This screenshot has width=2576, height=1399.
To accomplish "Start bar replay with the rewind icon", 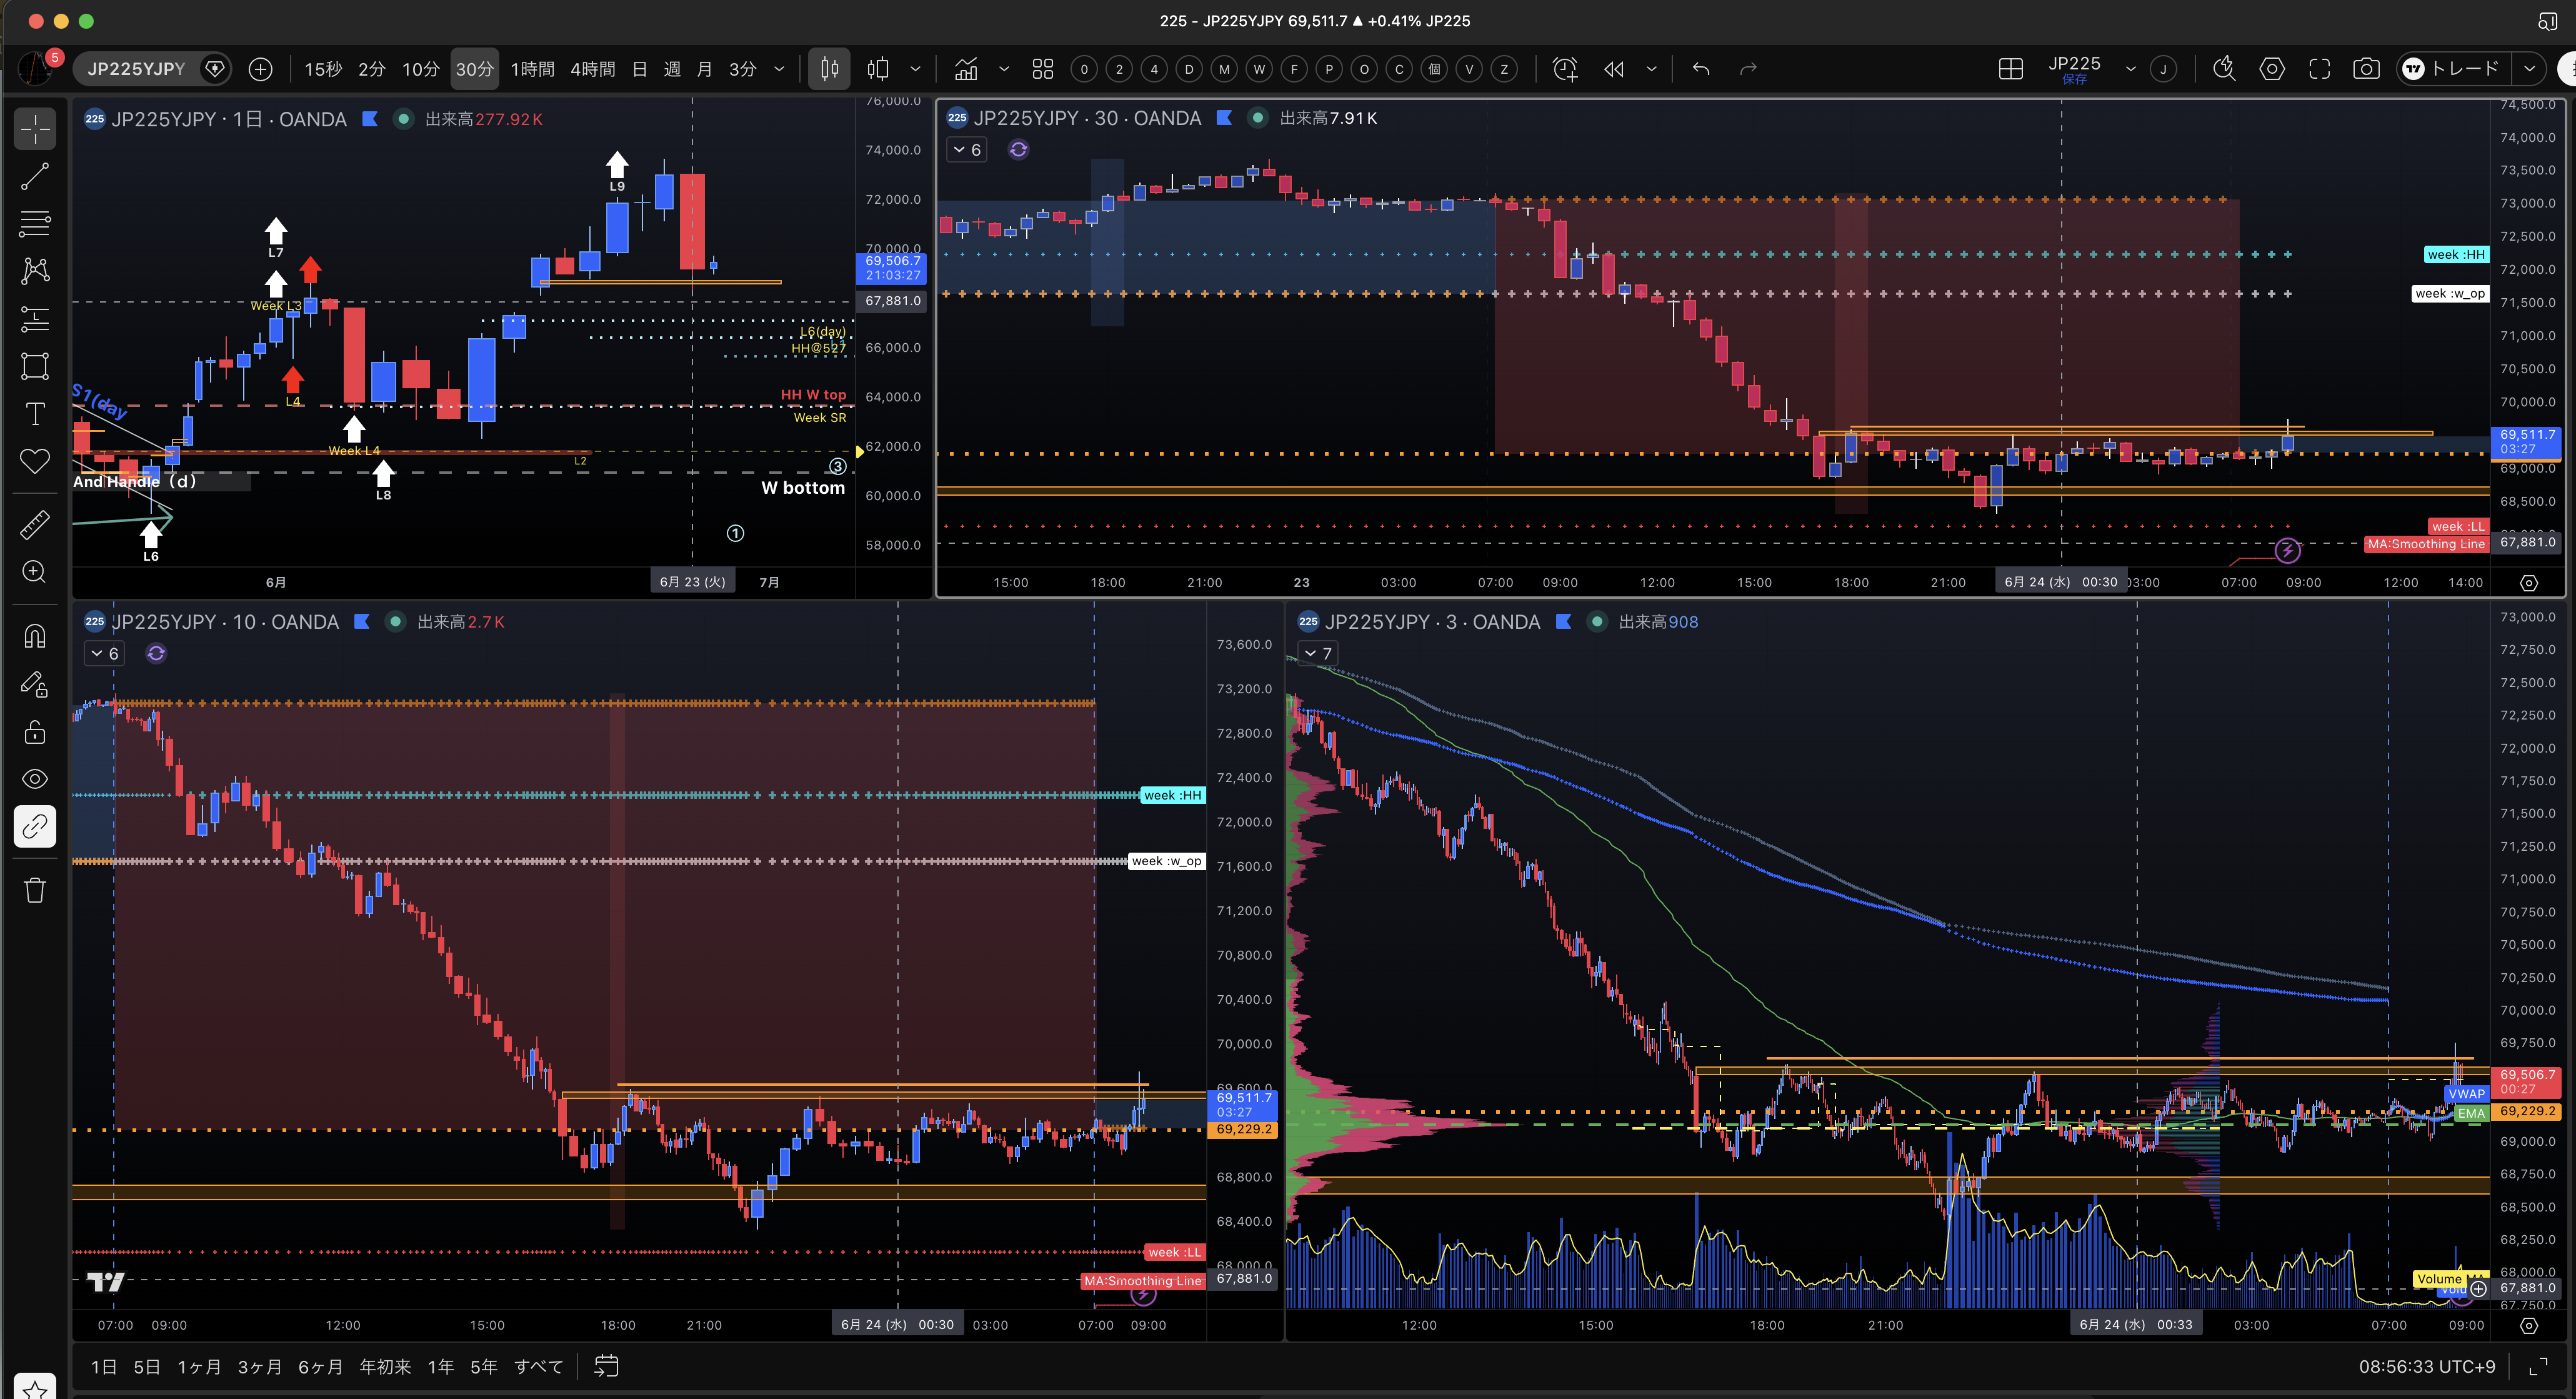I will (1614, 69).
